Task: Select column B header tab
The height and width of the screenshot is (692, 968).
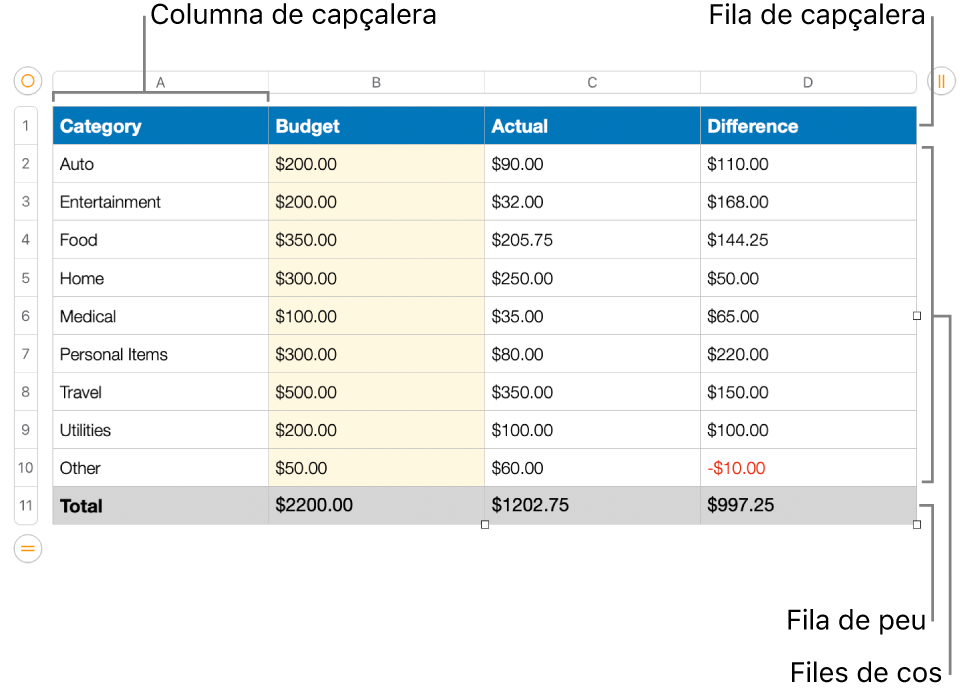Action: coord(376,82)
